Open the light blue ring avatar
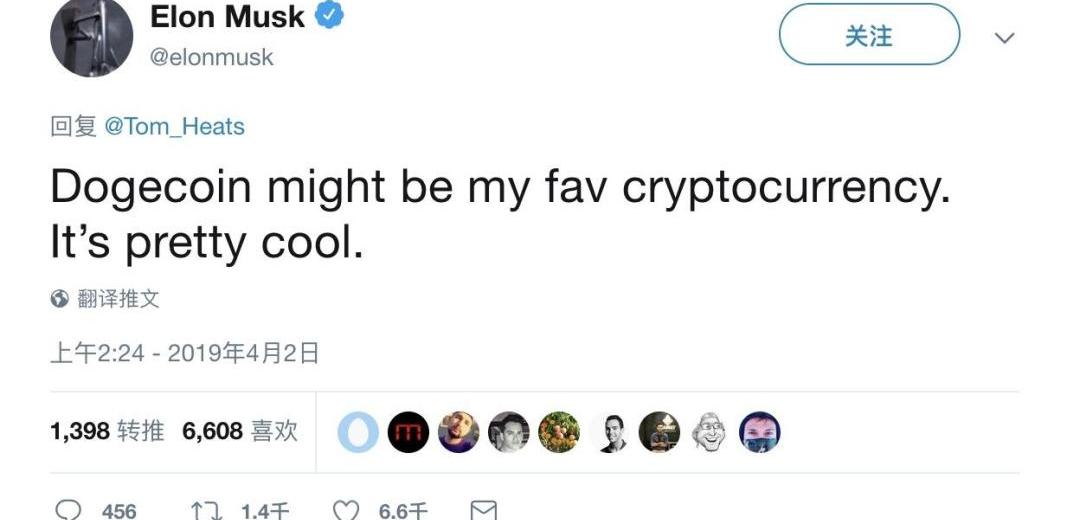 click(x=357, y=432)
